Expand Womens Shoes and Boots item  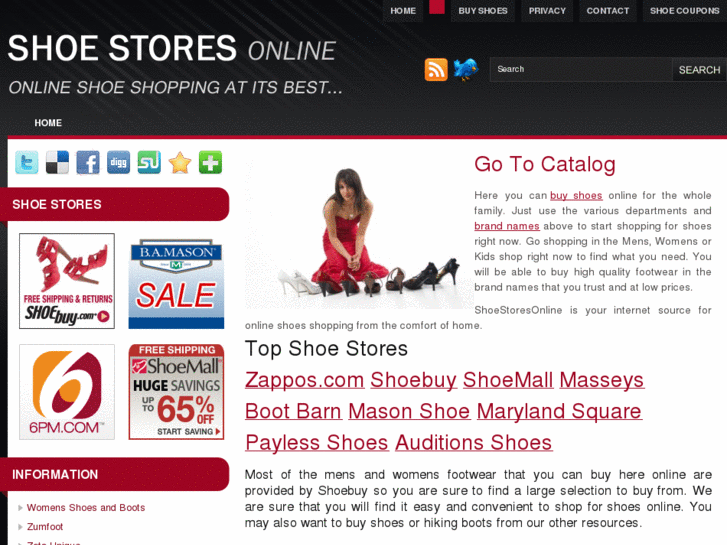86,508
